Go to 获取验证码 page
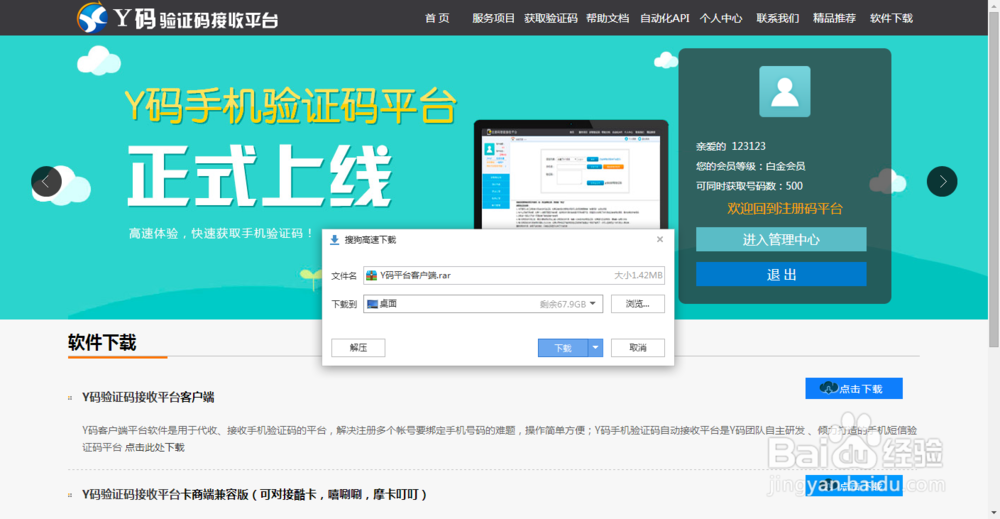 (550, 18)
